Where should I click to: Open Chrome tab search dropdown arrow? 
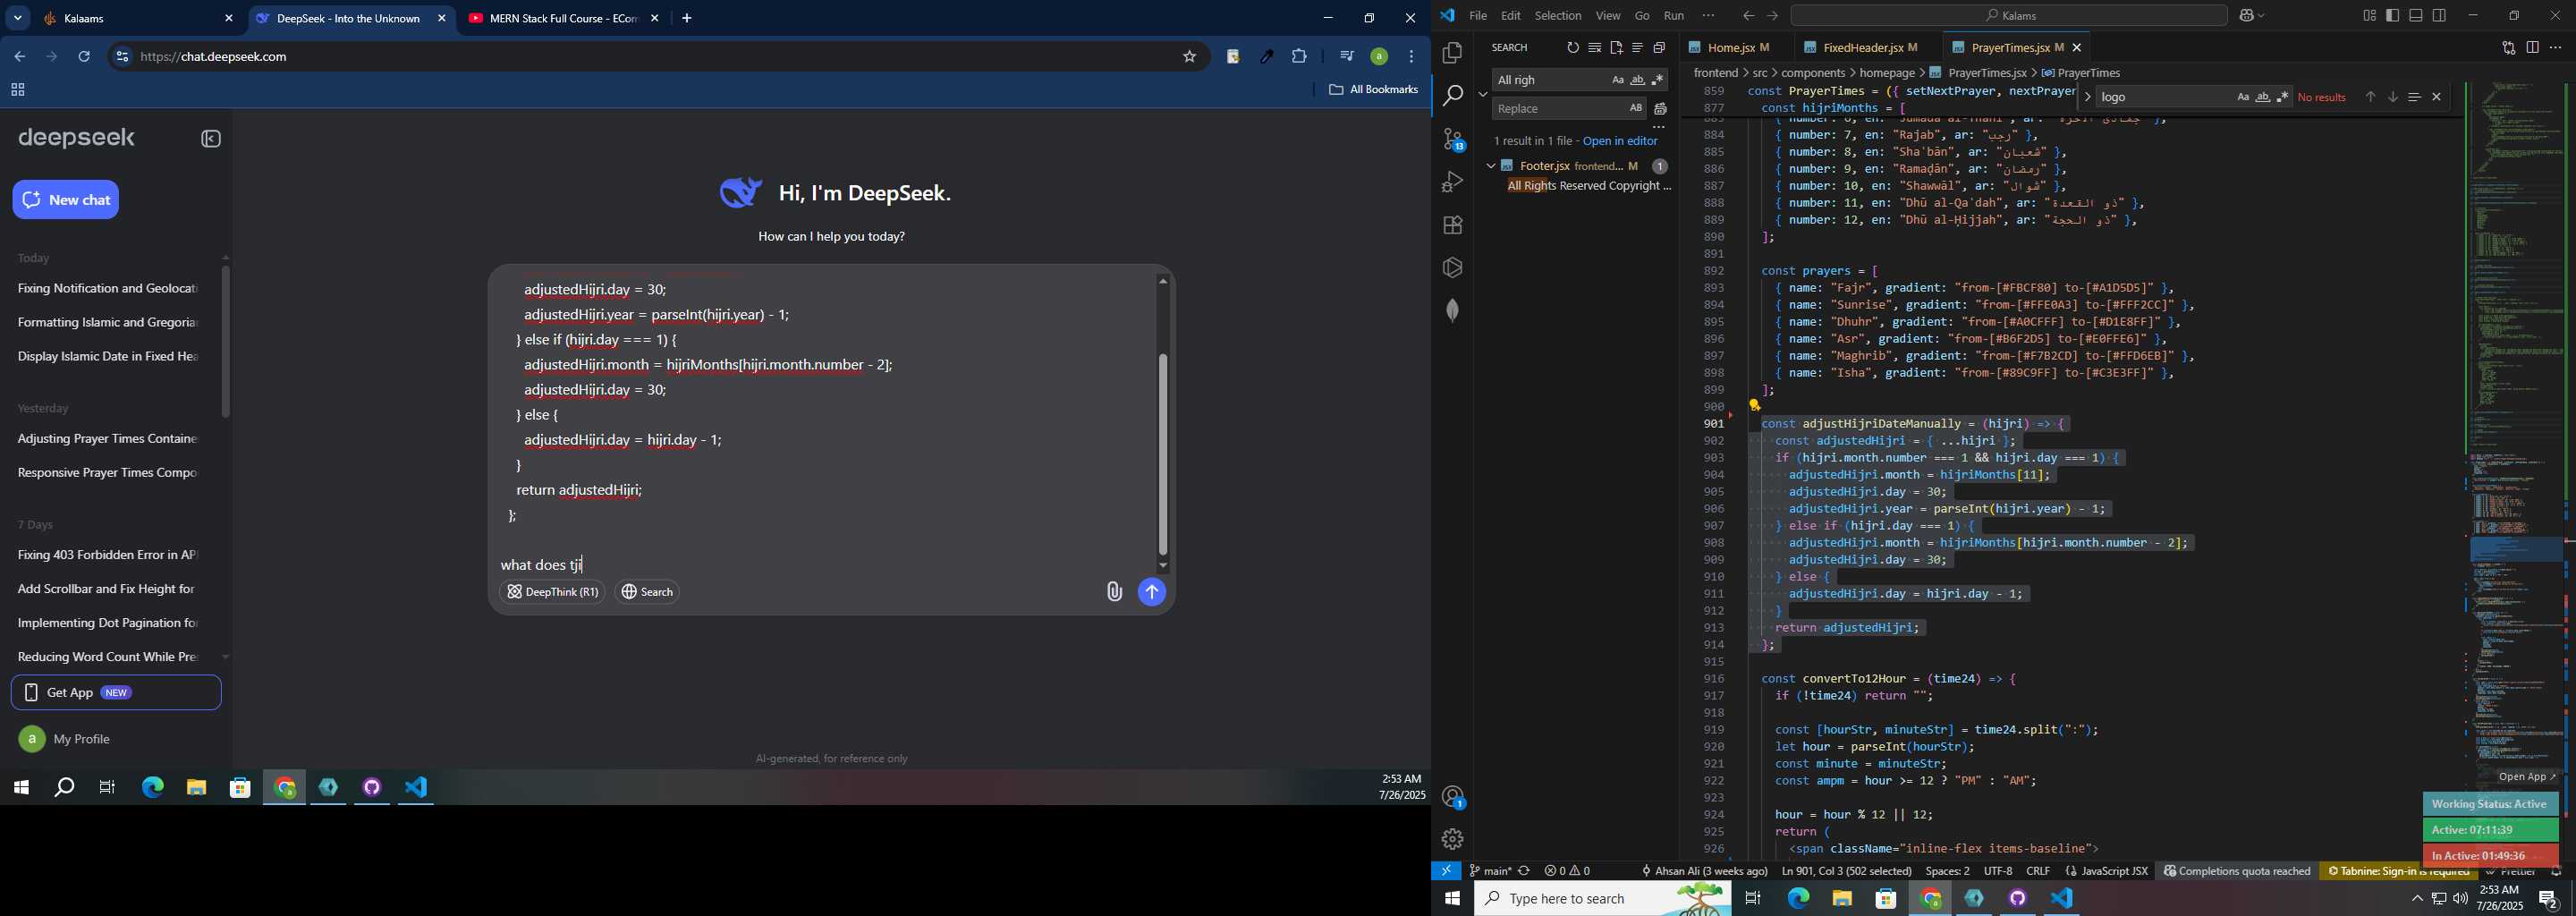[18, 18]
